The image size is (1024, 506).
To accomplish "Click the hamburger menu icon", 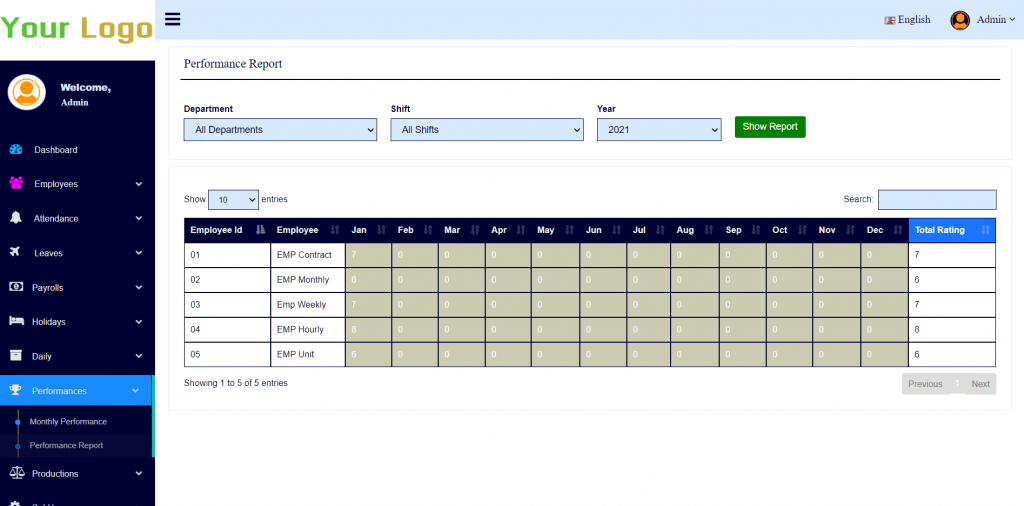I will point(173,19).
